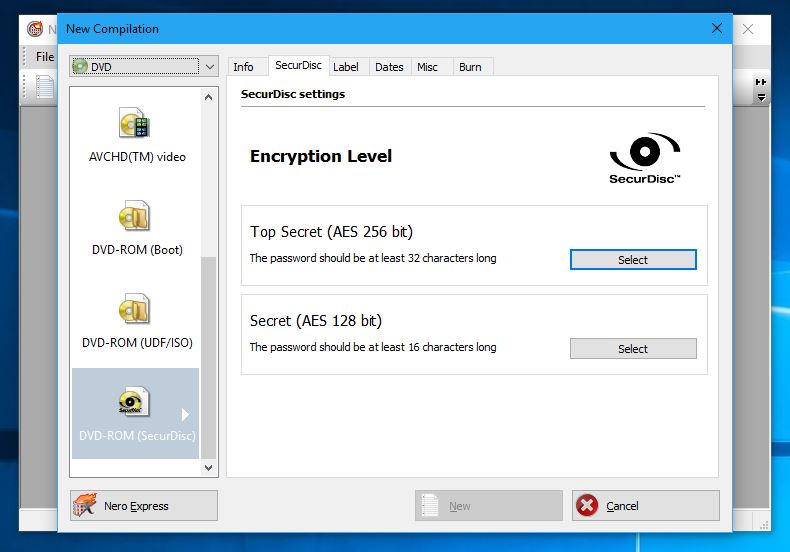790x552 pixels.
Task: Click the Secret (AES 128 bit) heading
Action: click(316, 321)
